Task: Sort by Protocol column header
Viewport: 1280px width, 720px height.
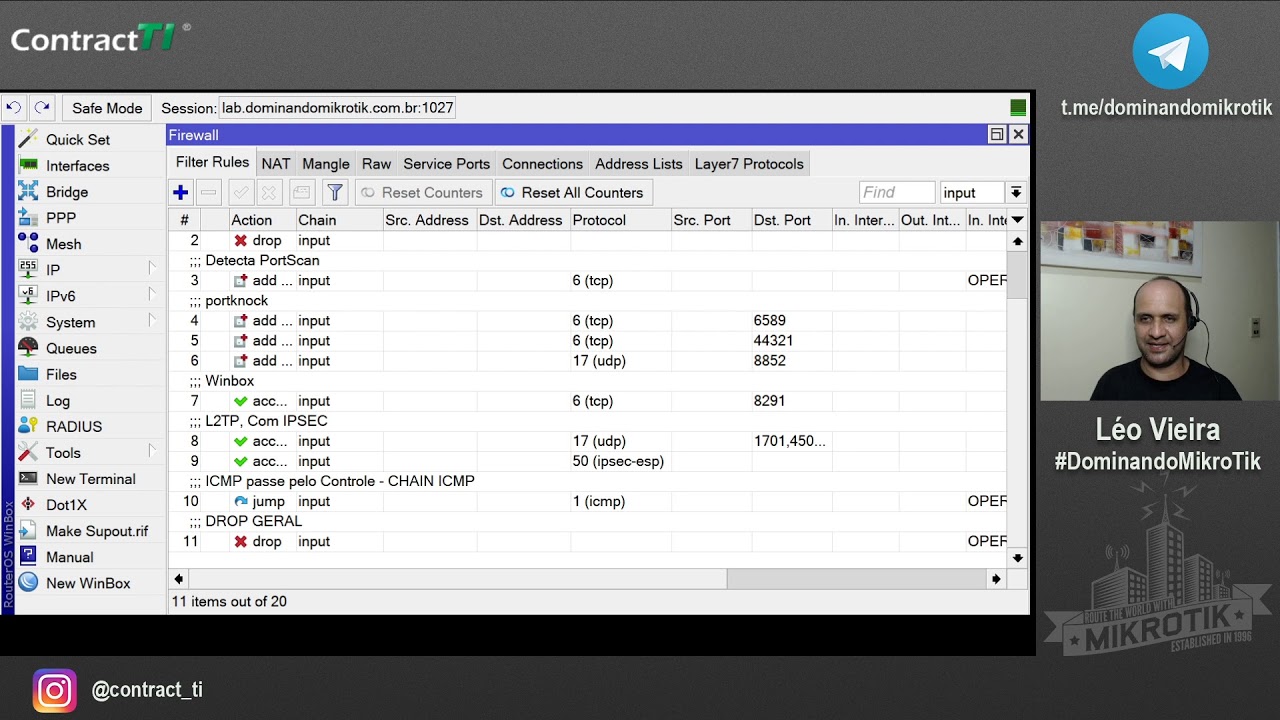Action: (620, 220)
